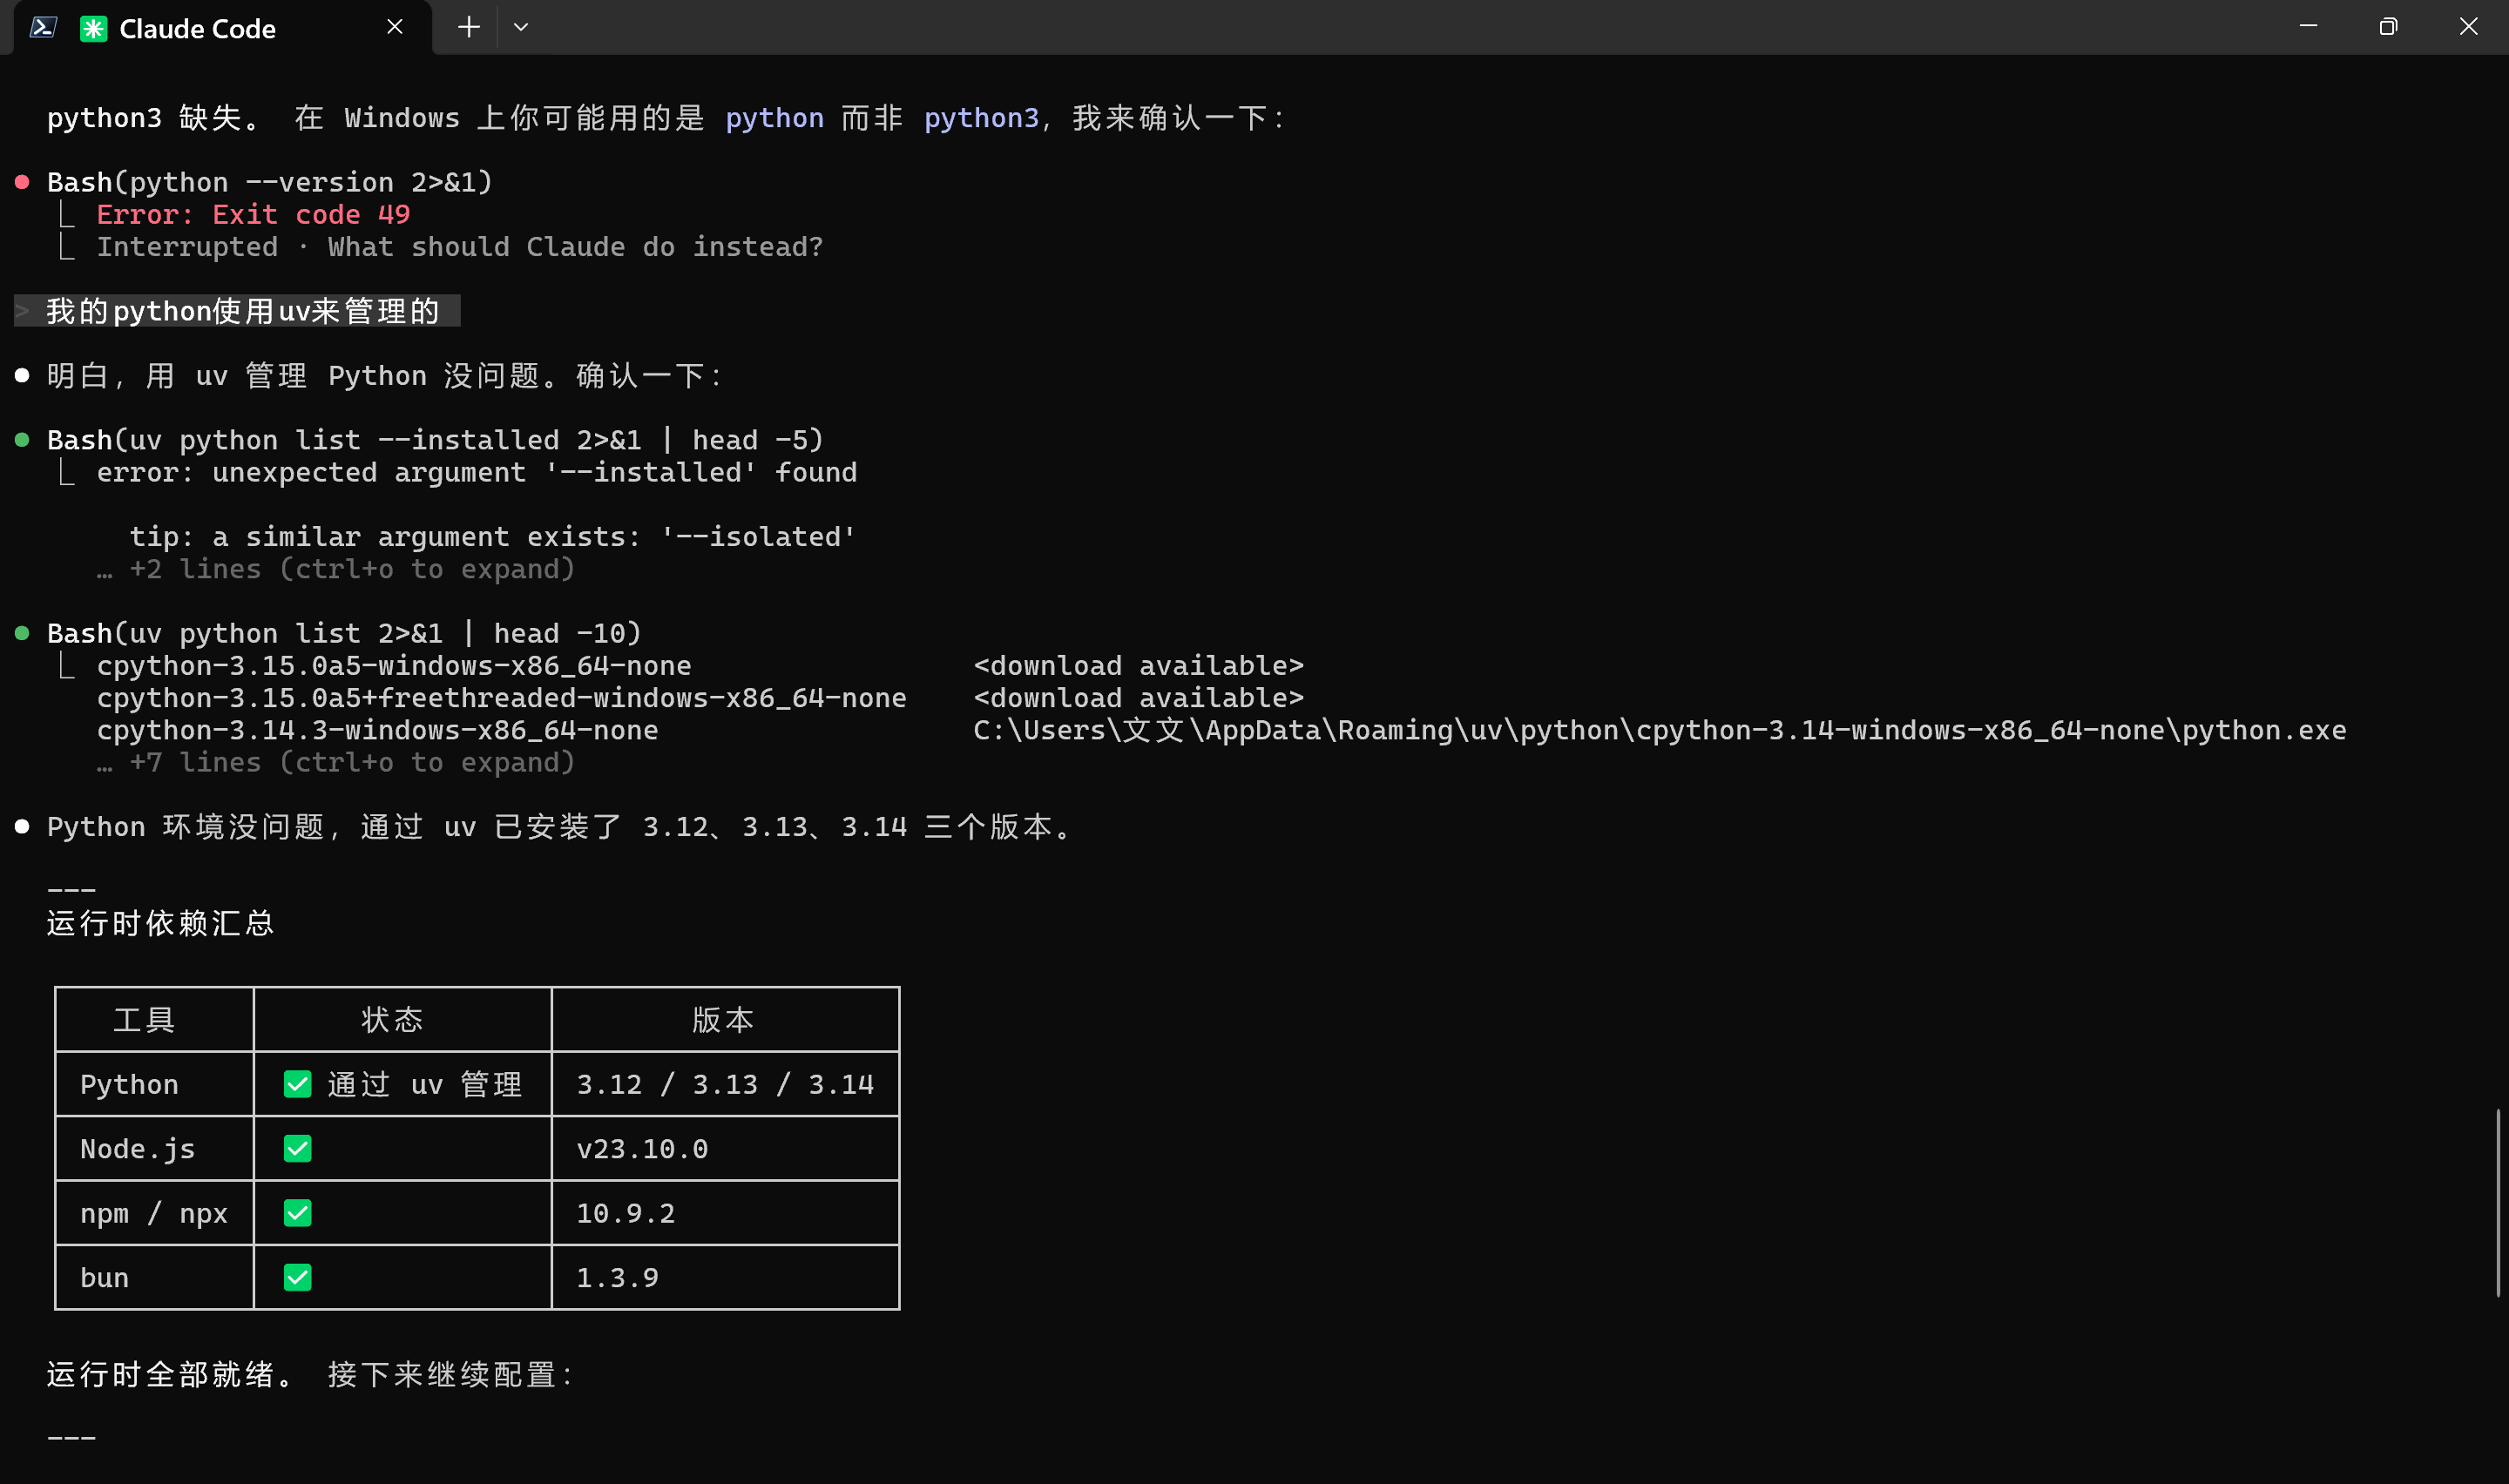Click the PowerShell icon in the tab
This screenshot has height=1484, width=2509.
[x=43, y=27]
